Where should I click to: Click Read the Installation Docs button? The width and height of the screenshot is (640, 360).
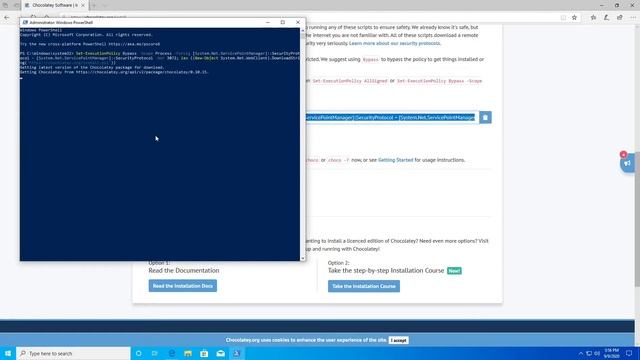183,286
